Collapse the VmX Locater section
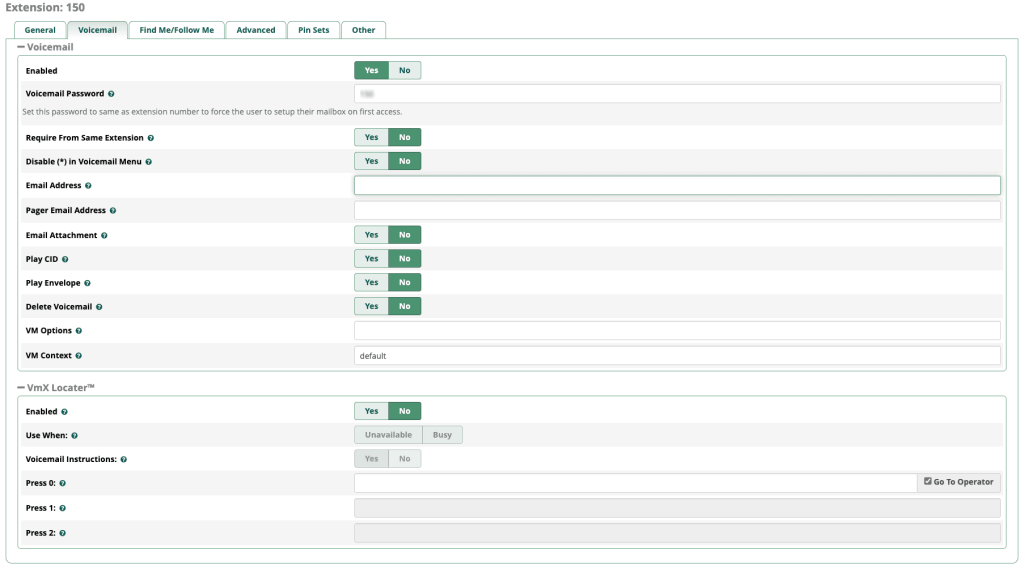Screen dimensions: 1024x568 click(x=21, y=387)
